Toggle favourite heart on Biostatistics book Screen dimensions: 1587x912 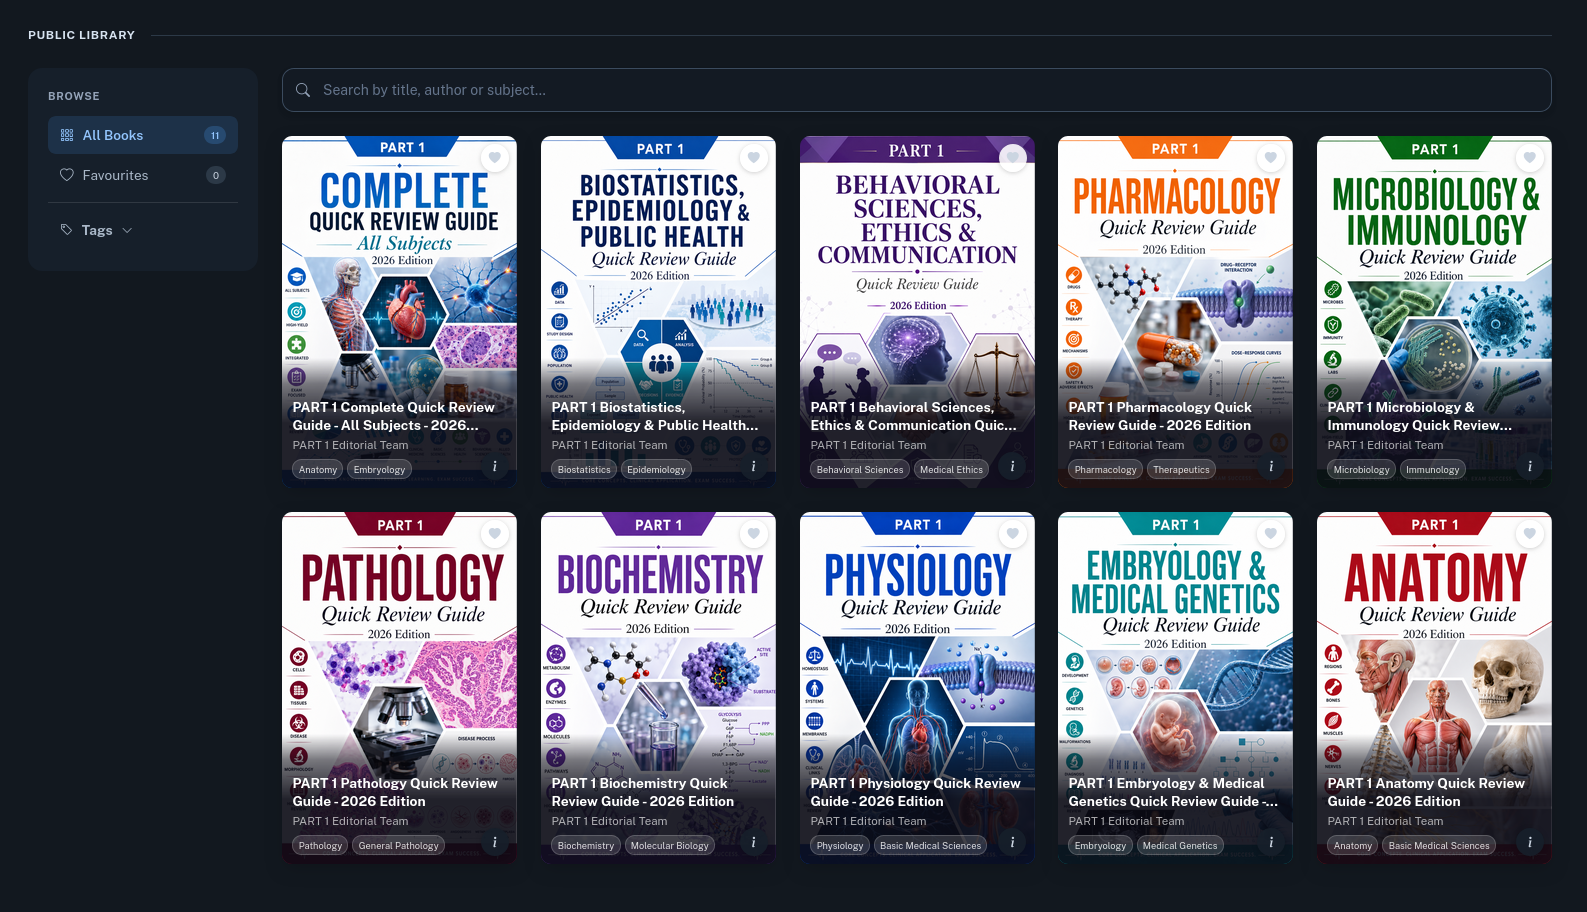[x=754, y=158]
